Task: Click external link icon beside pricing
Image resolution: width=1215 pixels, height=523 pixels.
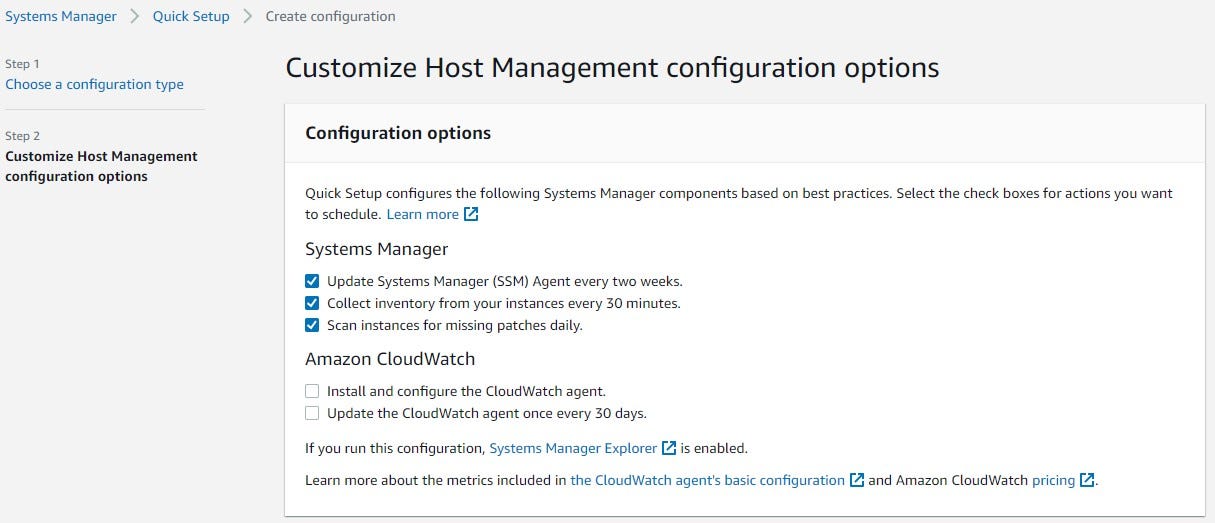Action: click(x=1087, y=480)
